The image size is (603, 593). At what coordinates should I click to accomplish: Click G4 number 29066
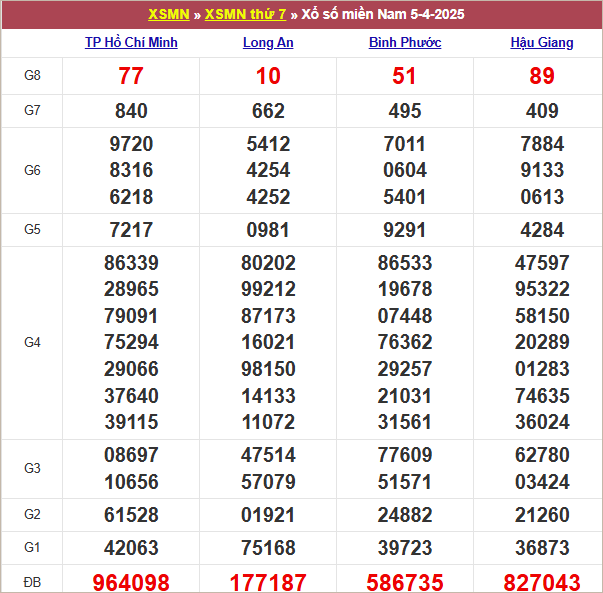131,370
